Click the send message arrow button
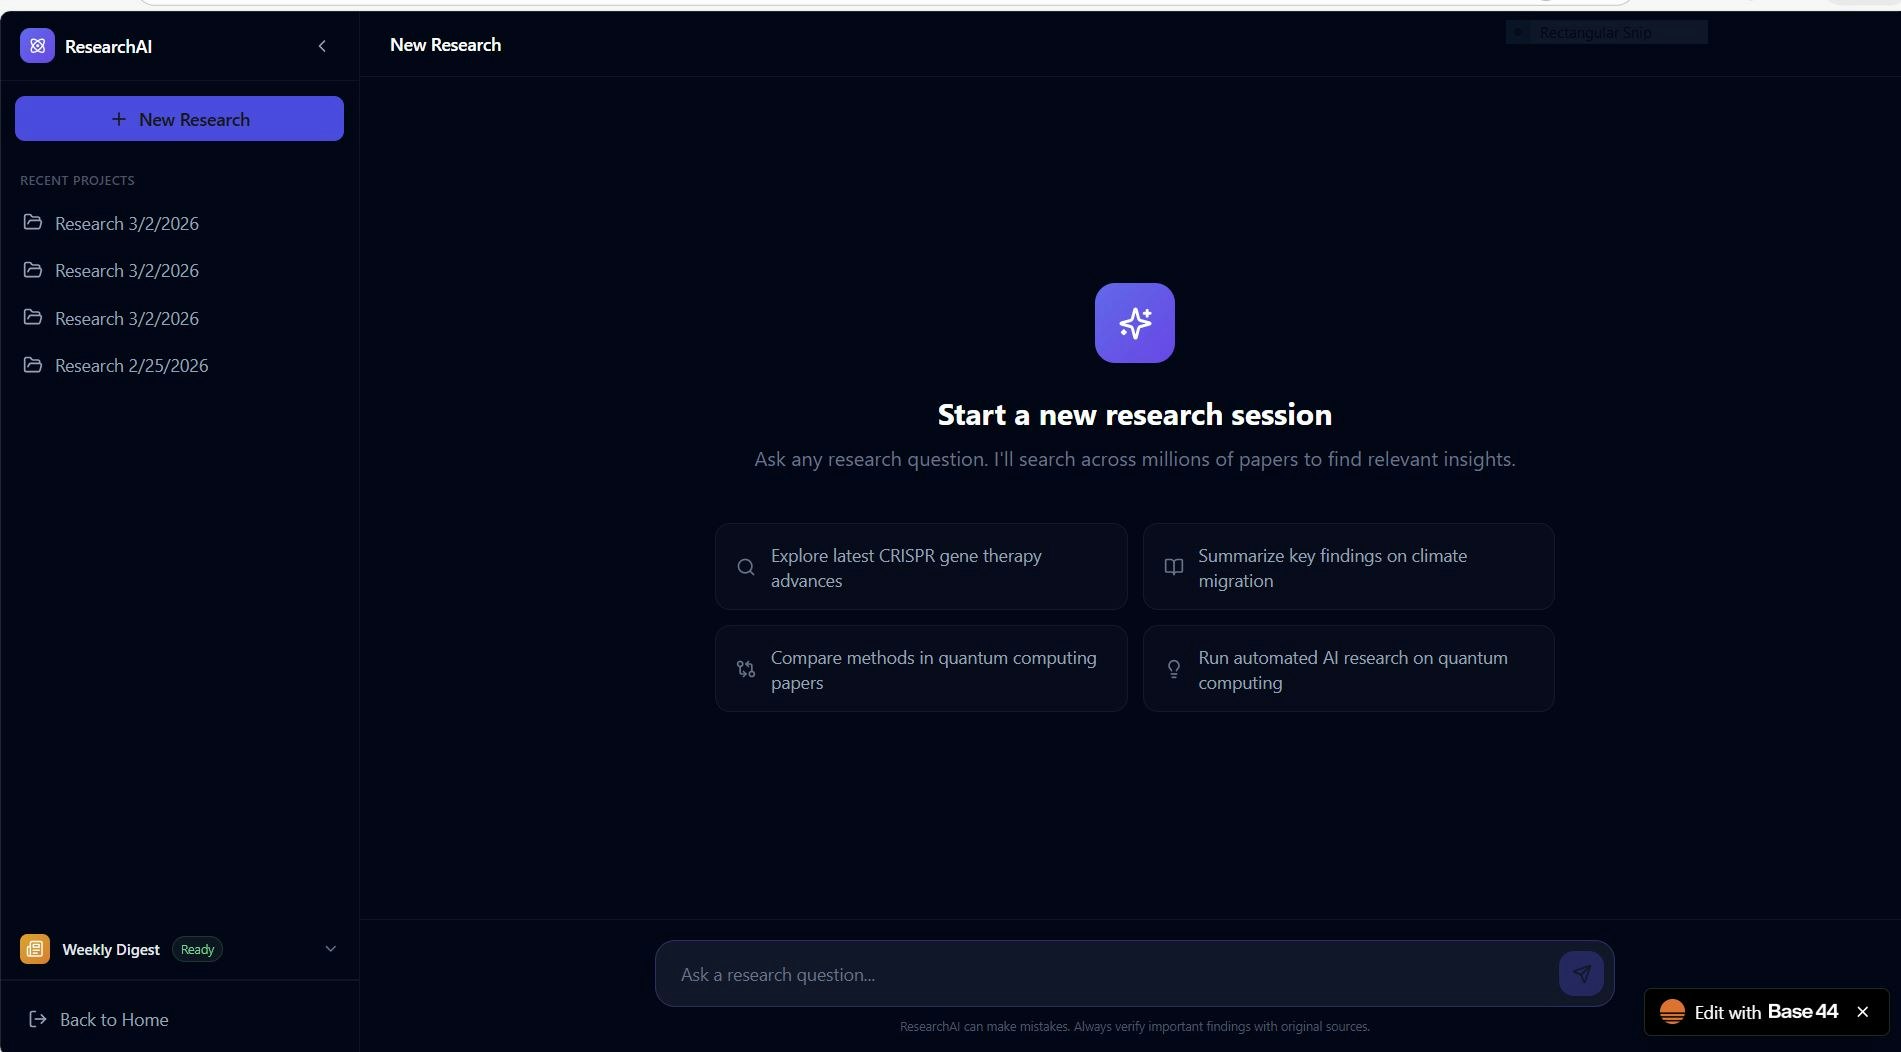 pyautogui.click(x=1581, y=973)
